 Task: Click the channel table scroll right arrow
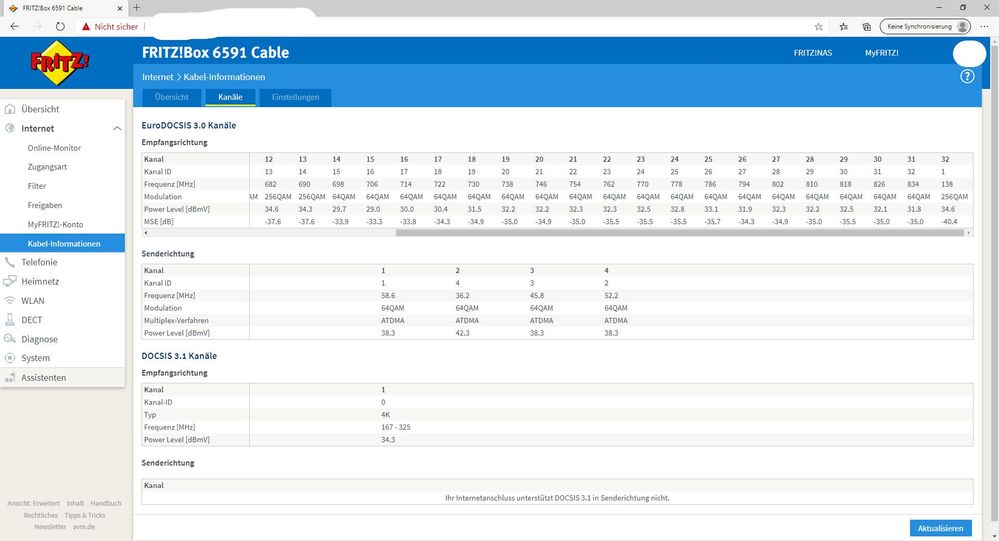click(x=968, y=233)
